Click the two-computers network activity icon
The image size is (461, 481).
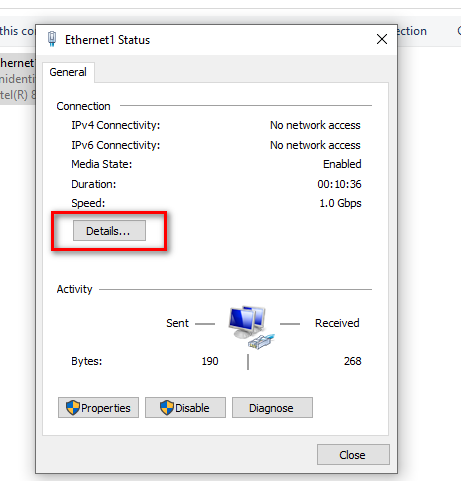[x=251, y=327]
